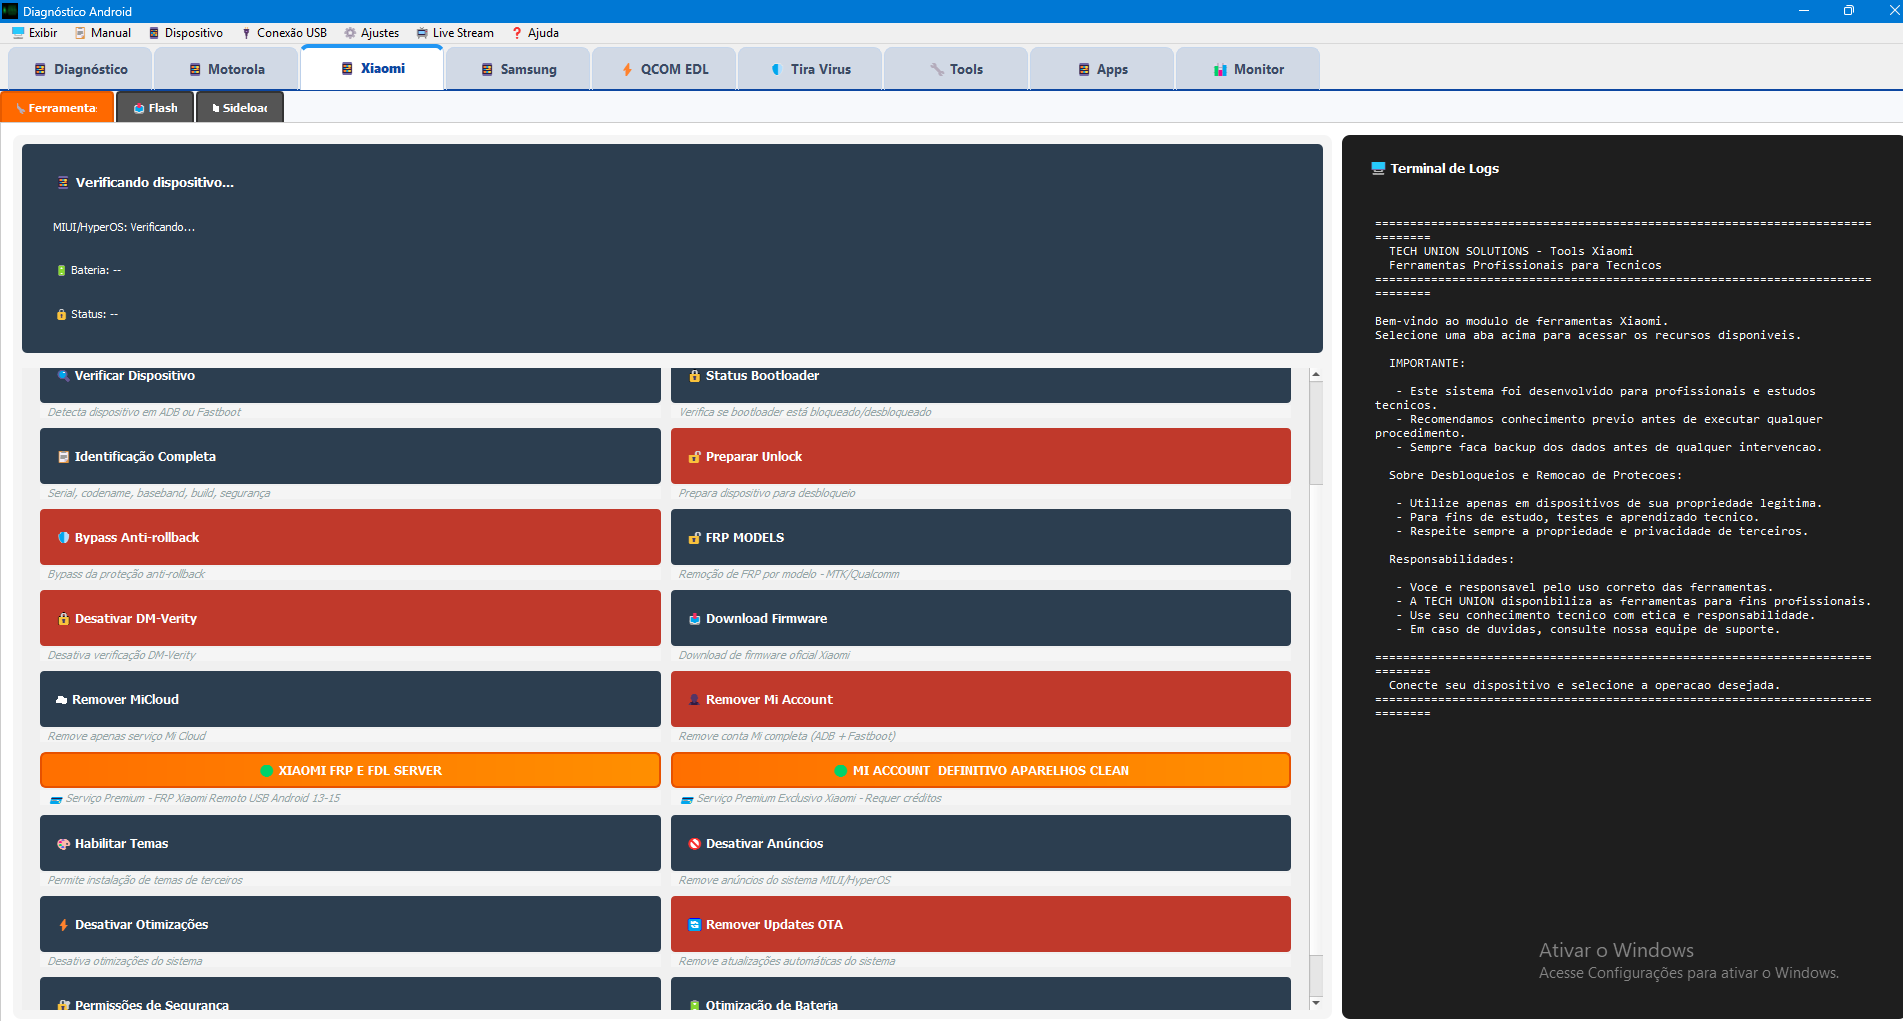Click MI ACCOUNT DEFINITIVO APARELHOS CLEAN button
The width and height of the screenshot is (1903, 1021).
tap(981, 770)
